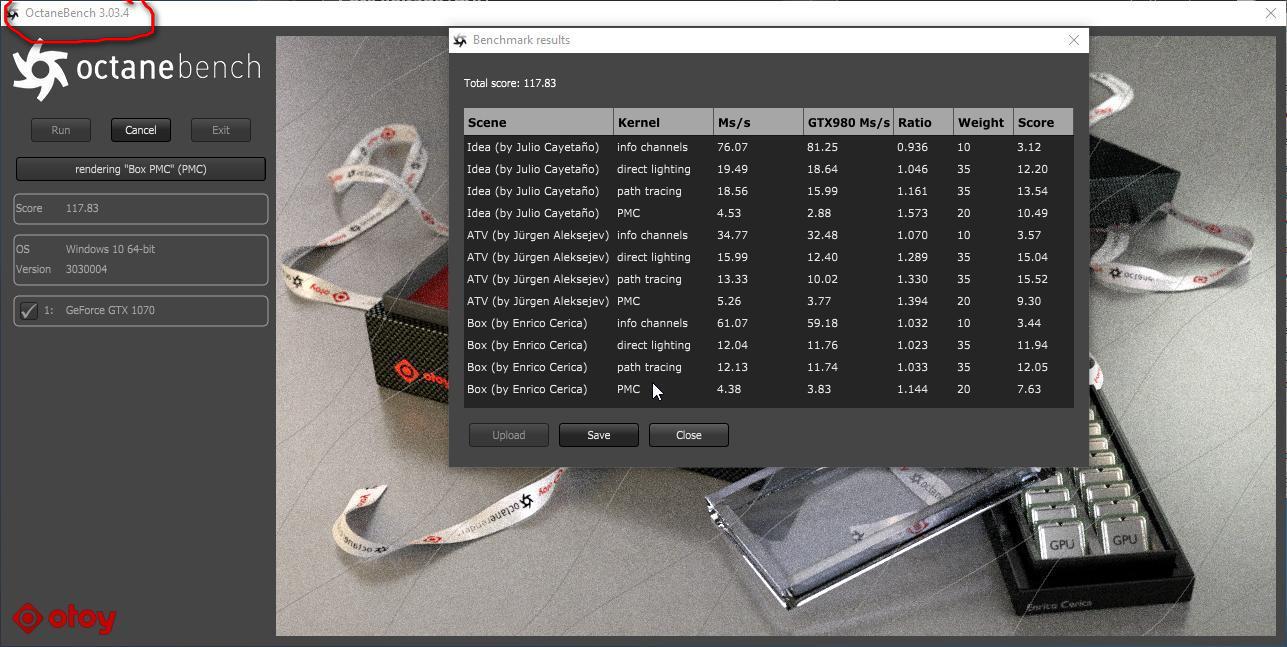Click the otoy logo
Screen dimensions: 1287x647
coord(65,619)
